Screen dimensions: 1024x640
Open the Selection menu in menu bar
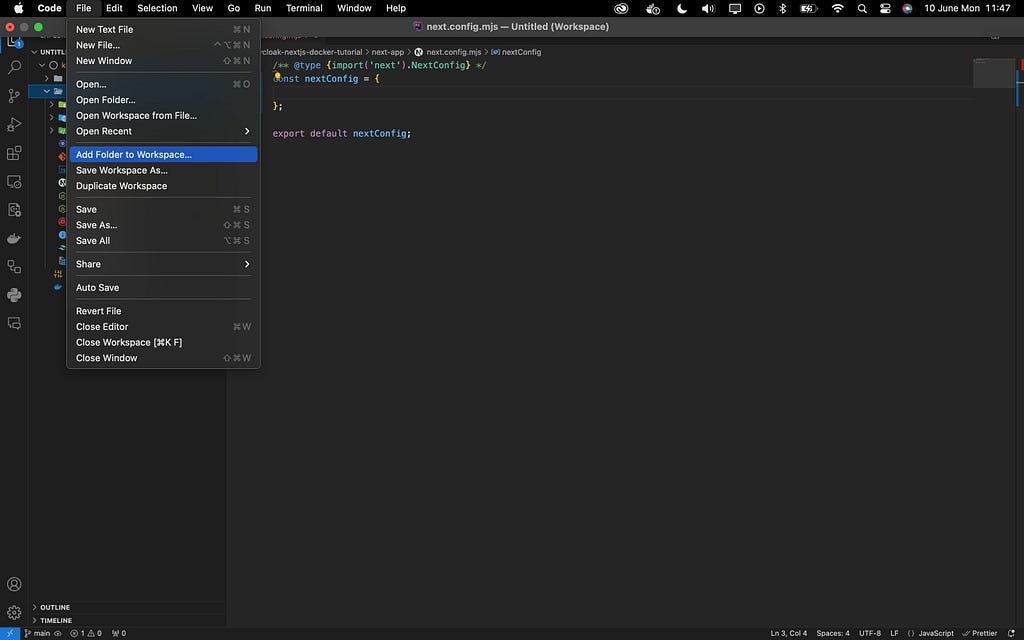[157, 8]
